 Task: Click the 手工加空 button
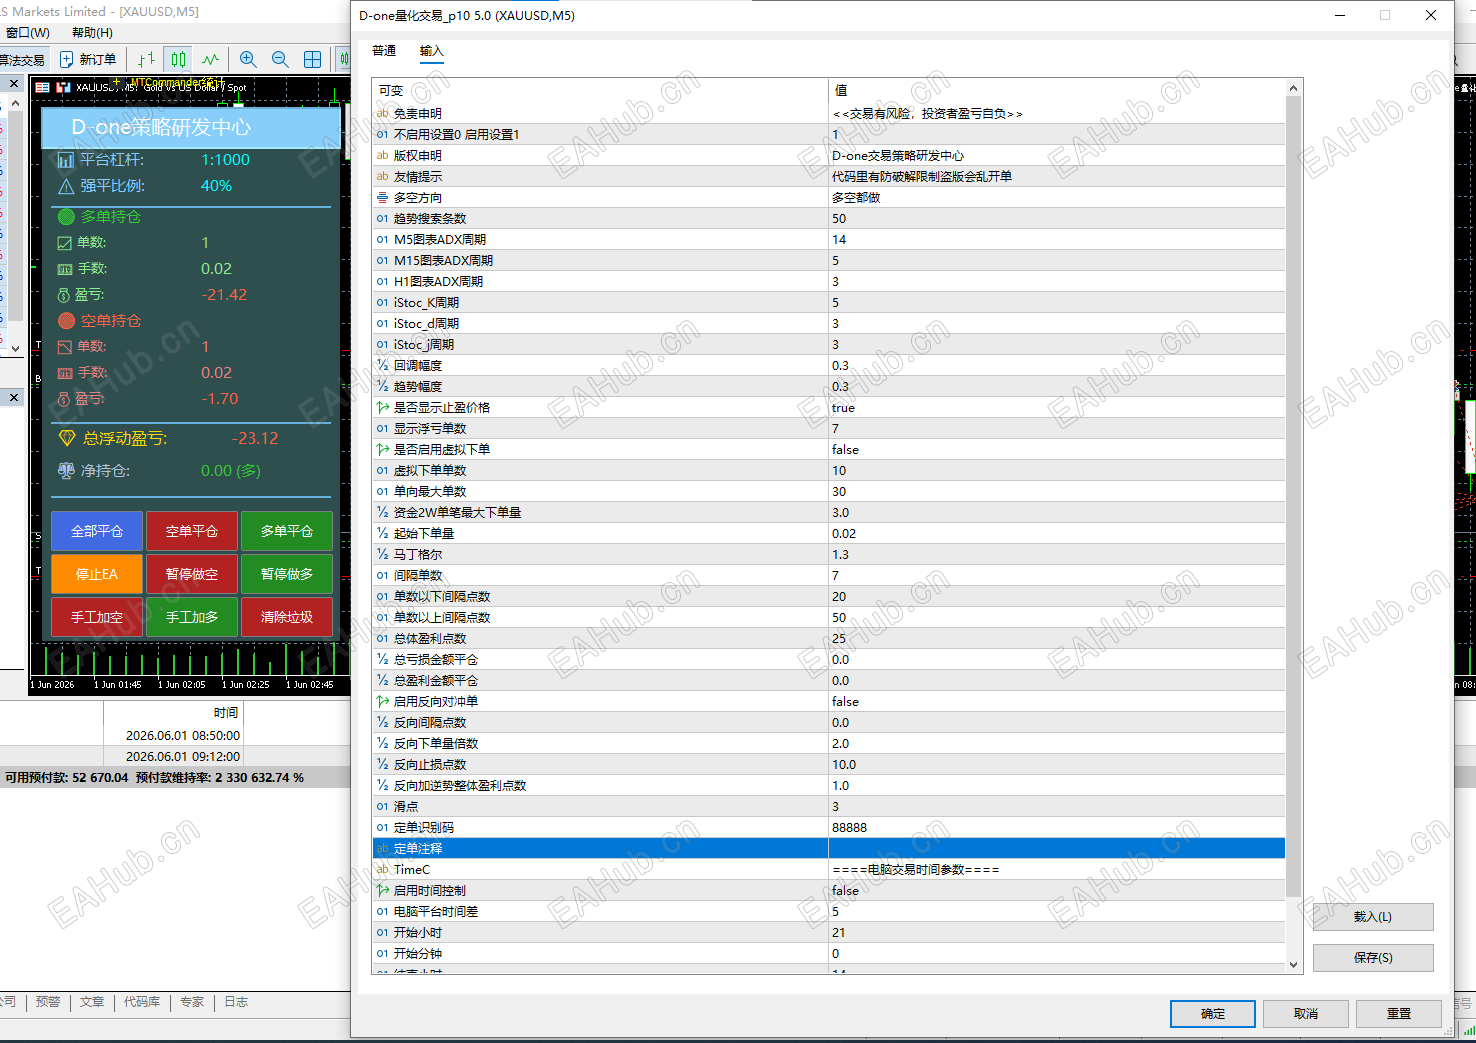coord(97,617)
